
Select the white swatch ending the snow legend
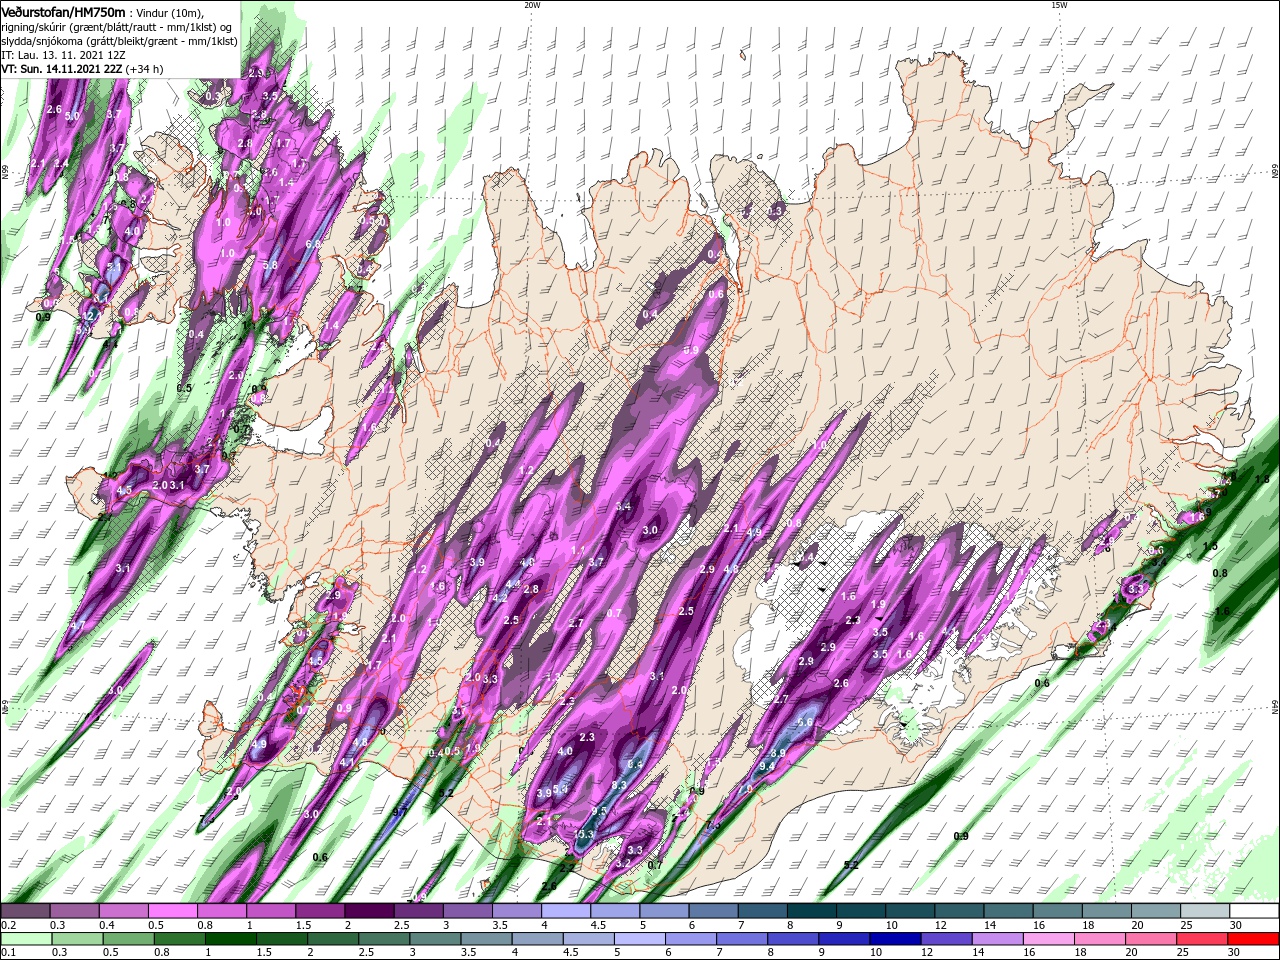coord(1254,911)
